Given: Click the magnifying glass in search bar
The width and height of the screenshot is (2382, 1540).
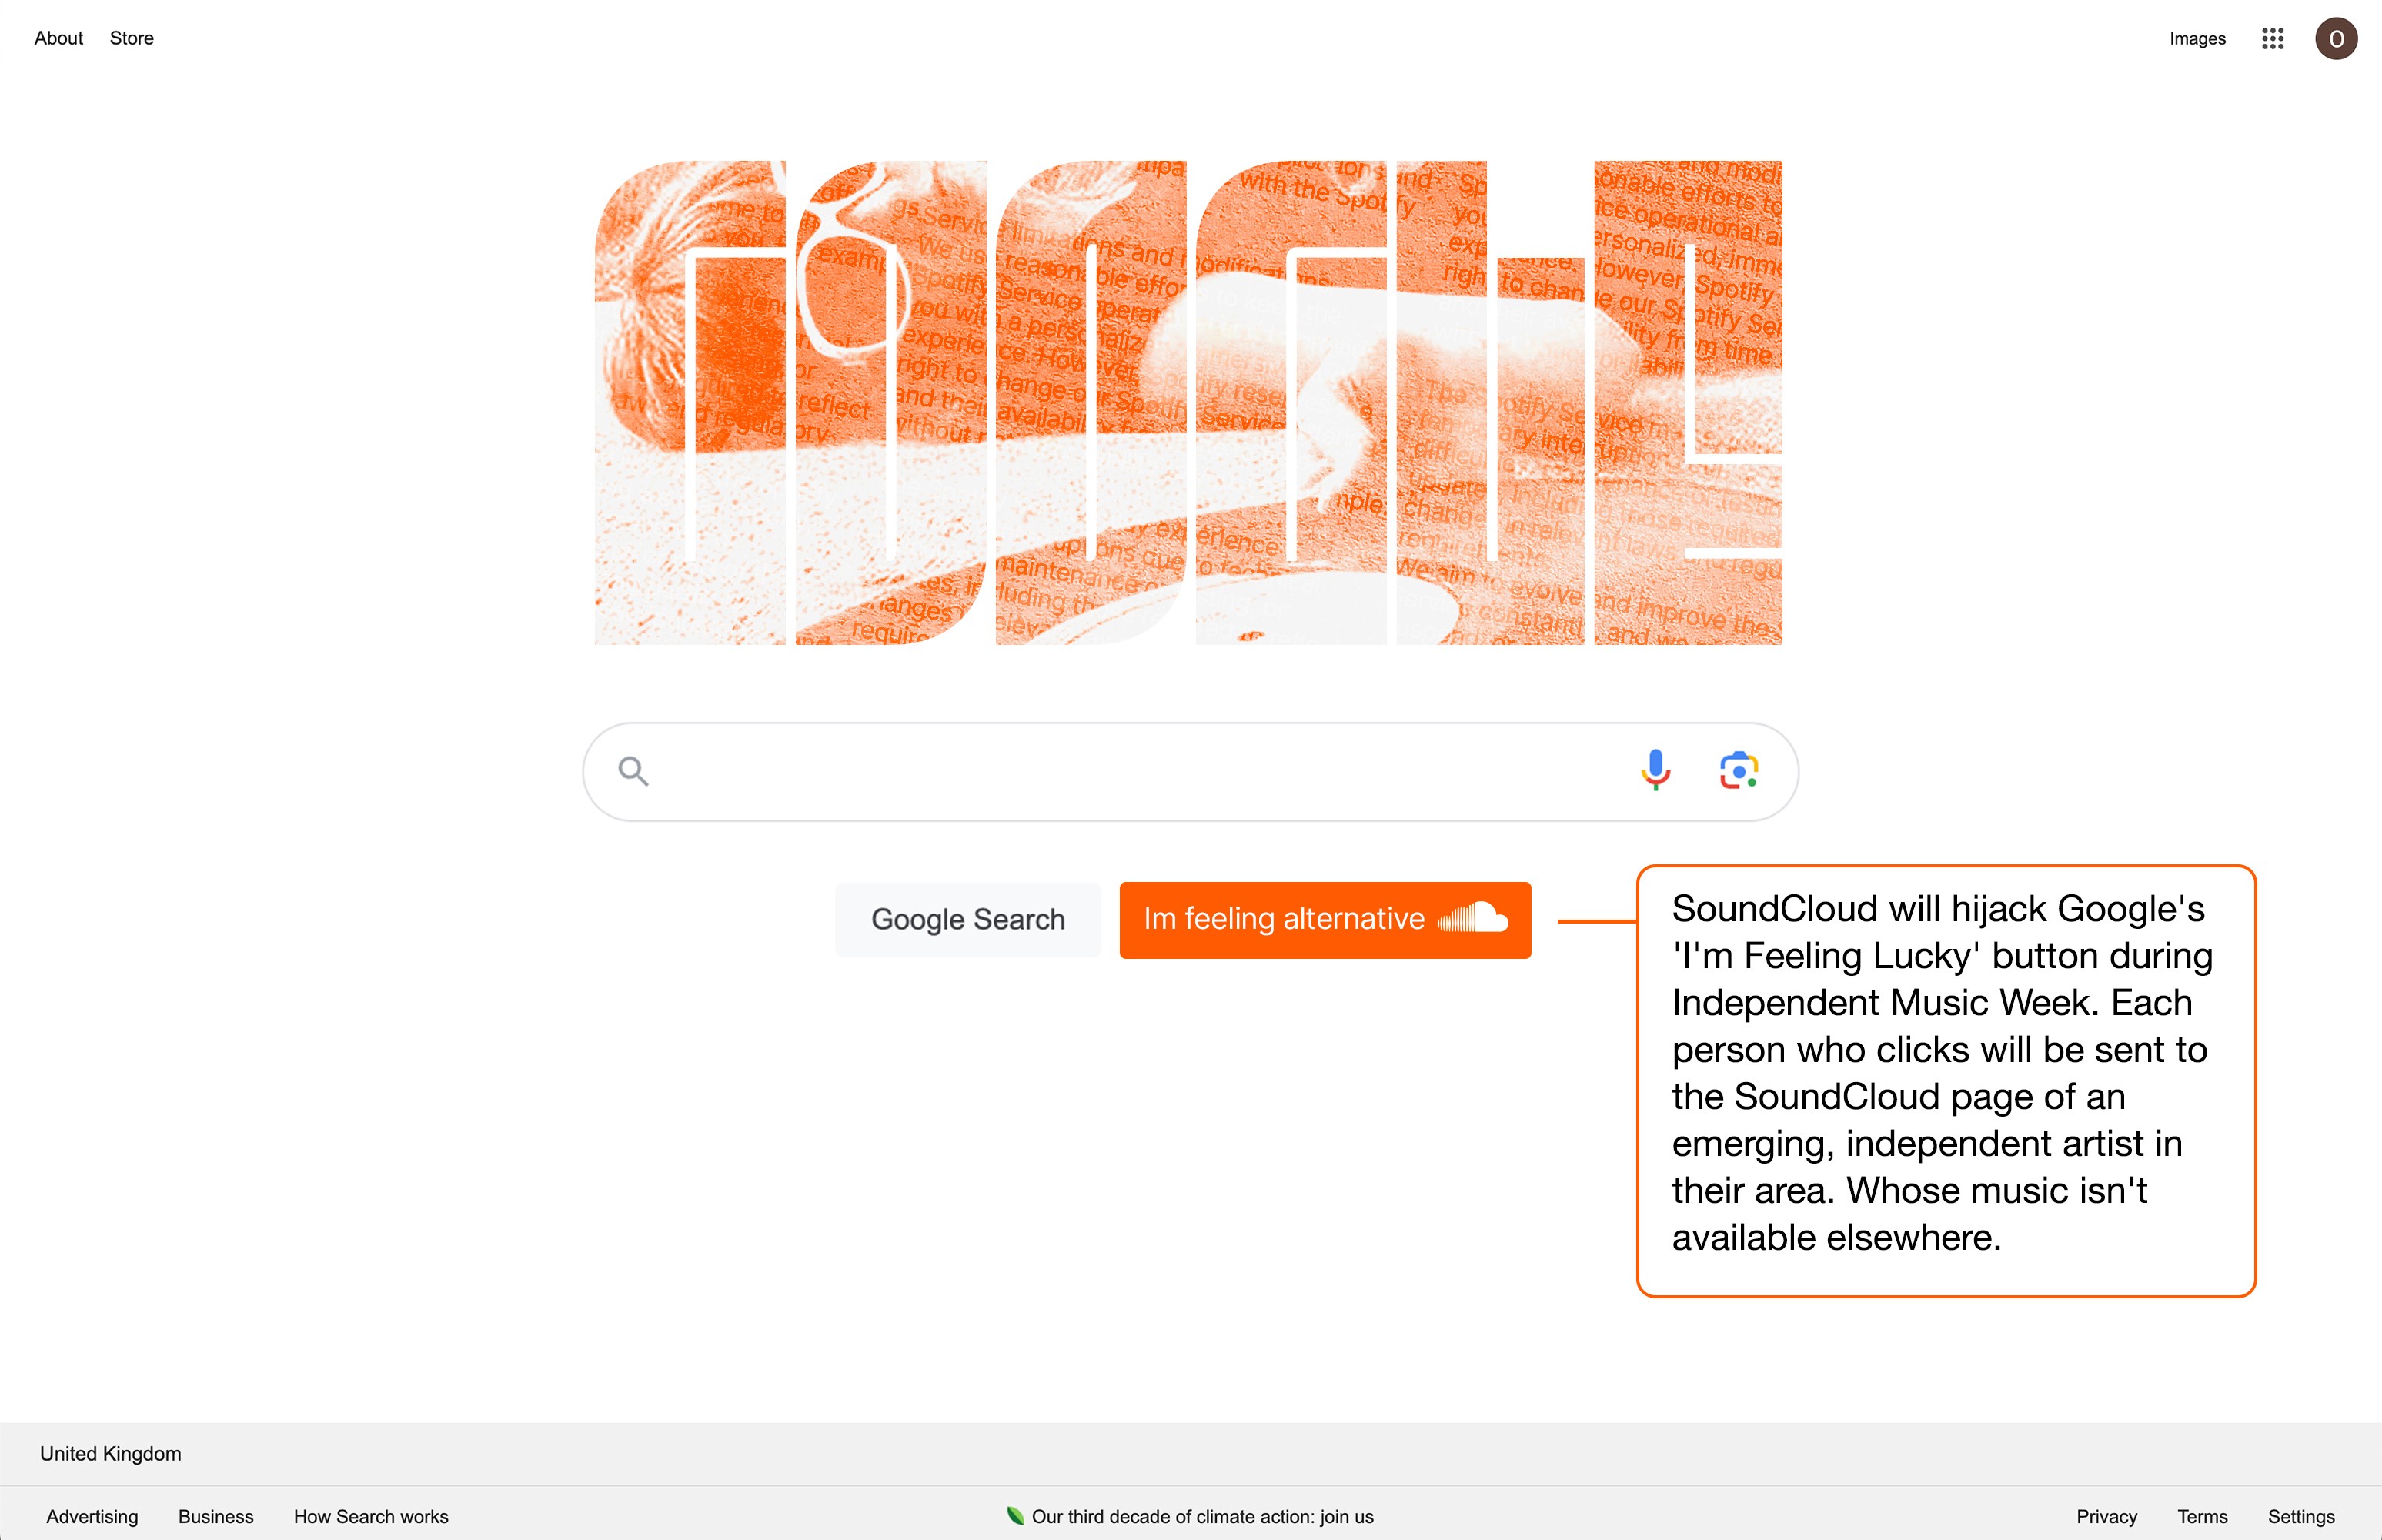Looking at the screenshot, I should click(x=633, y=771).
